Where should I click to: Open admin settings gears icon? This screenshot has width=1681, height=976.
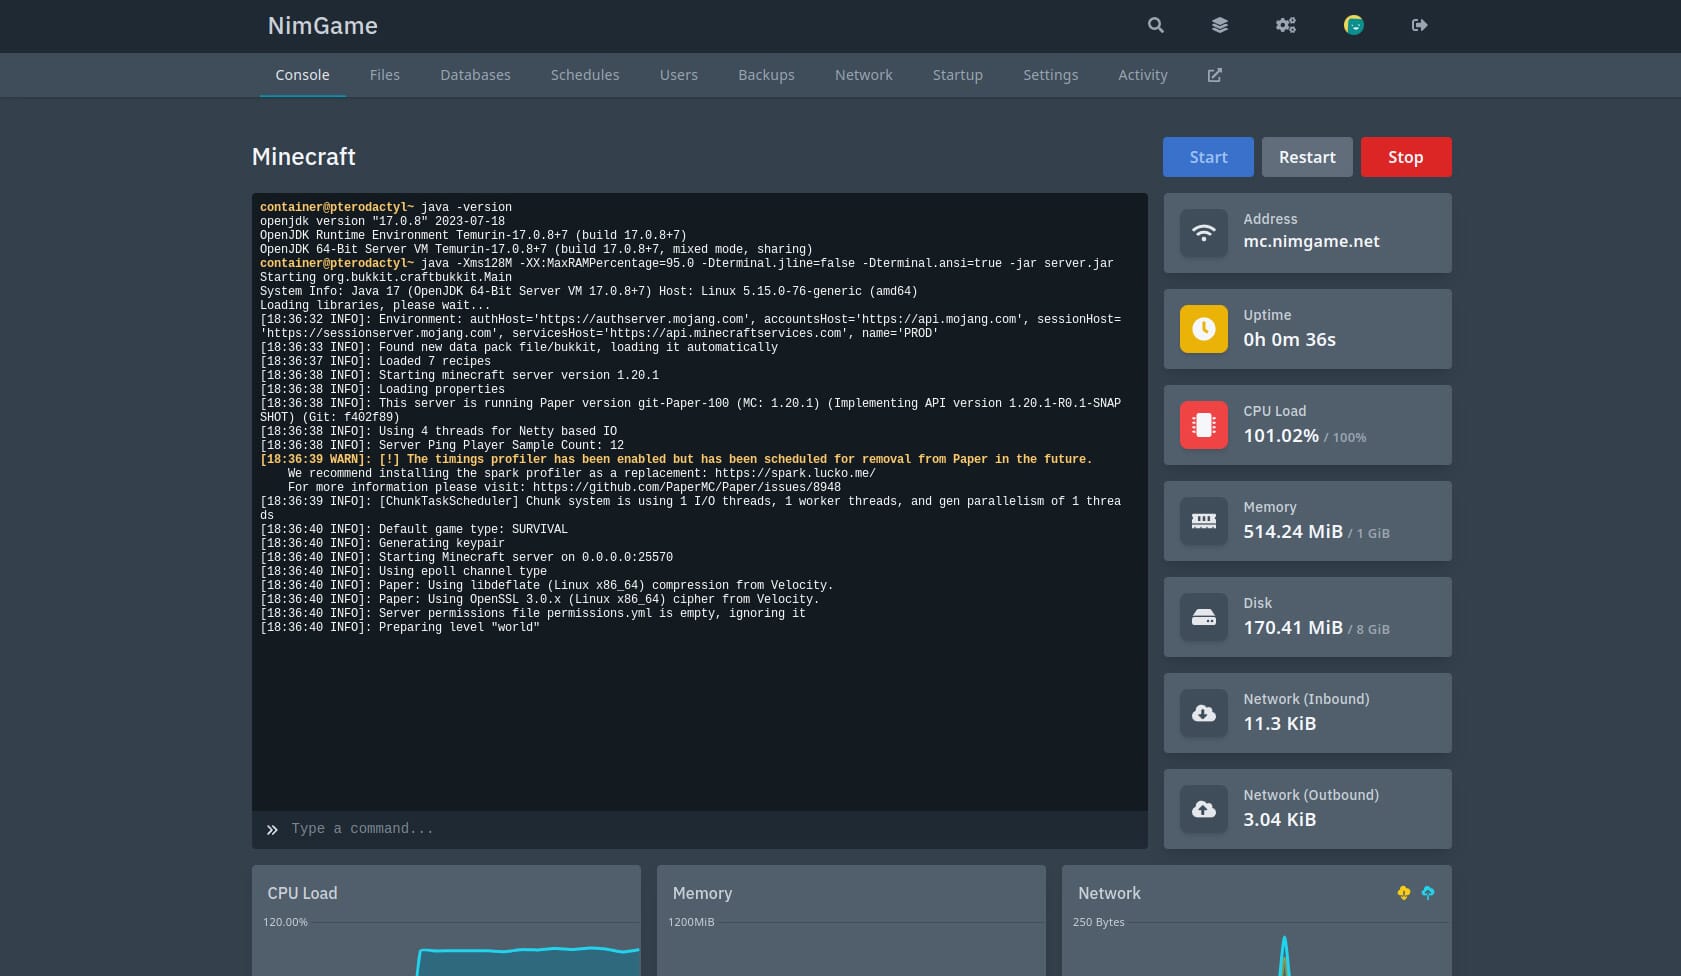[1285, 25]
